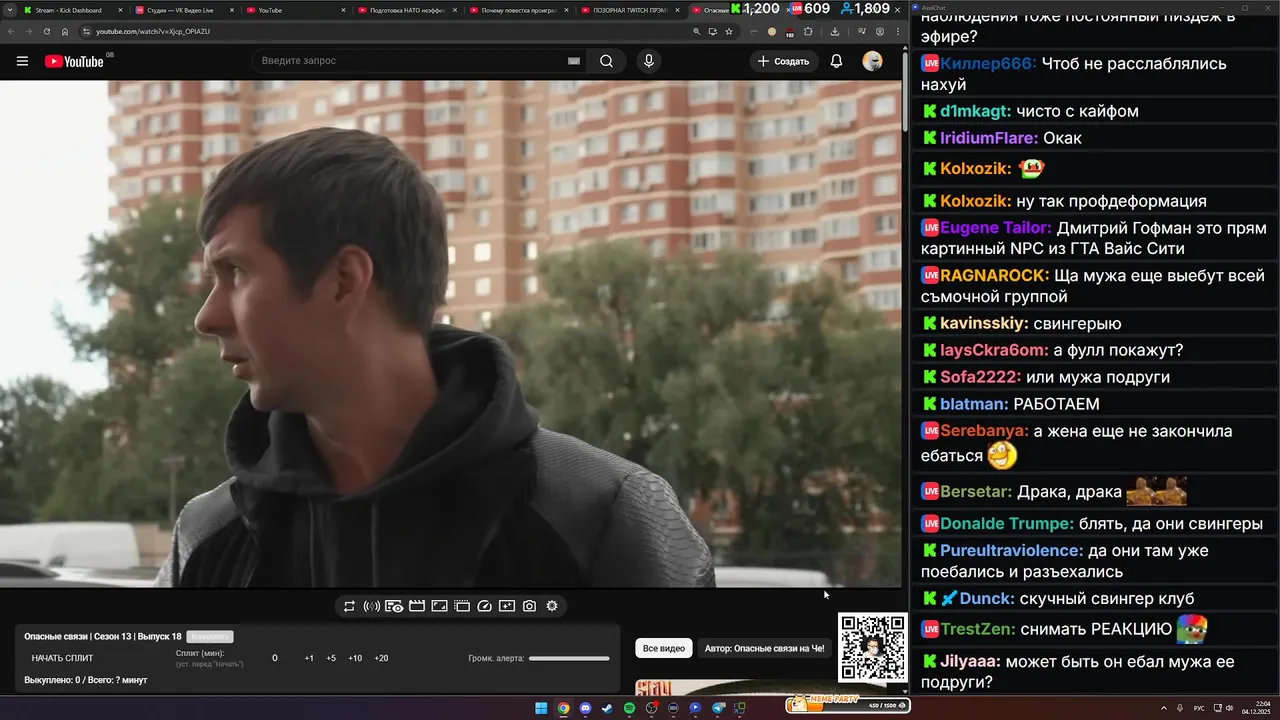Click the QR code image

point(872,648)
